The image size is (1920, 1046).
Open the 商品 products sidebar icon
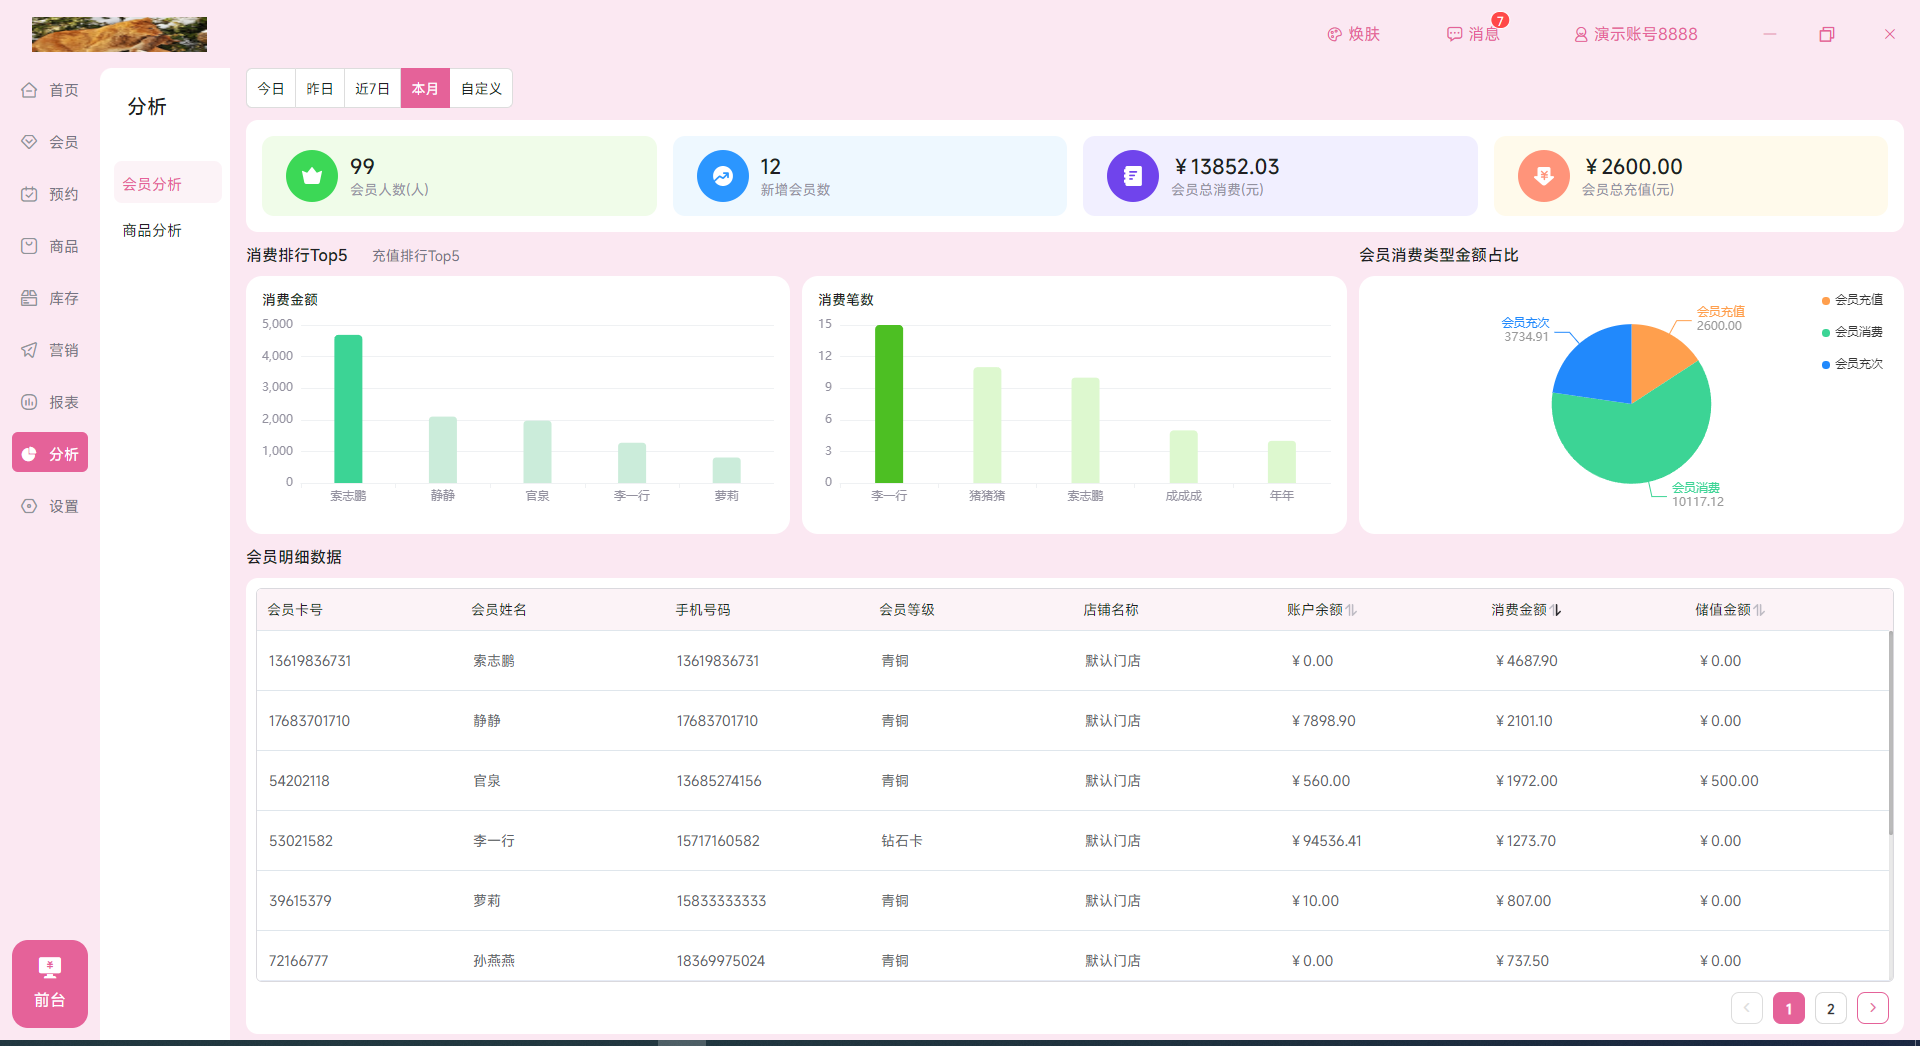29,246
